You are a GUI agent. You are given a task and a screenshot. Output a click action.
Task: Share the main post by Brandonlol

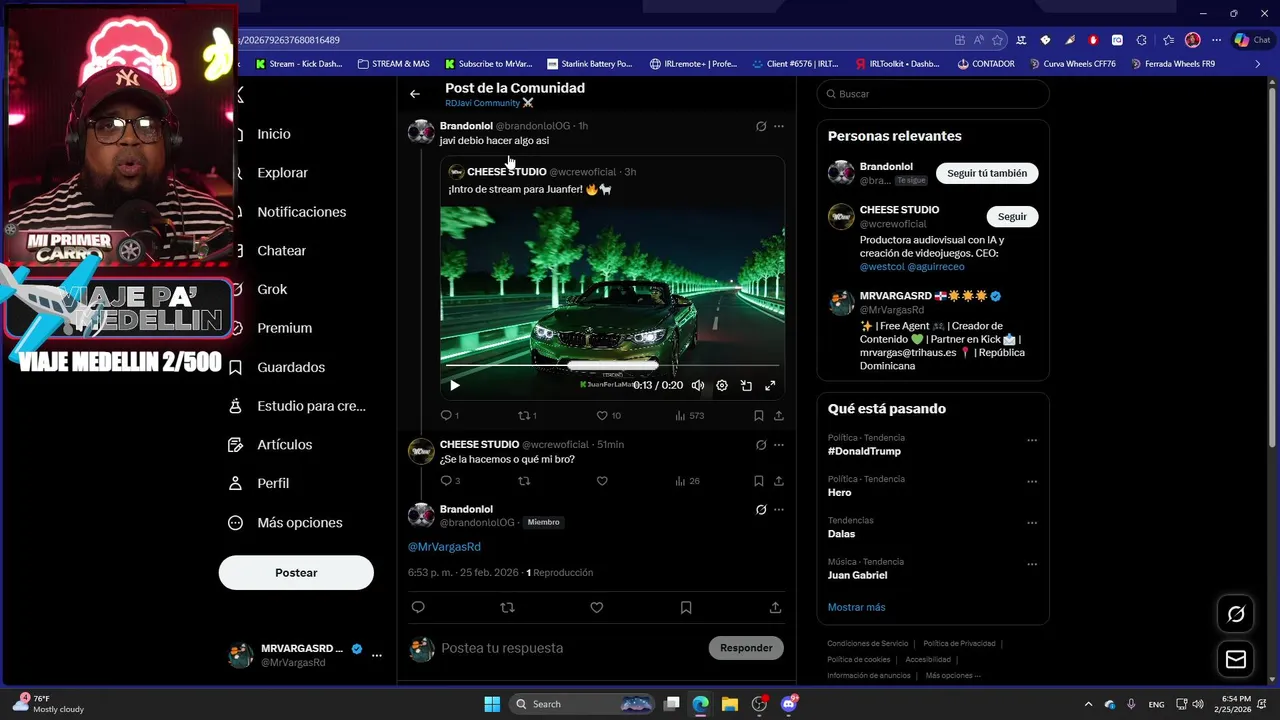(x=775, y=607)
